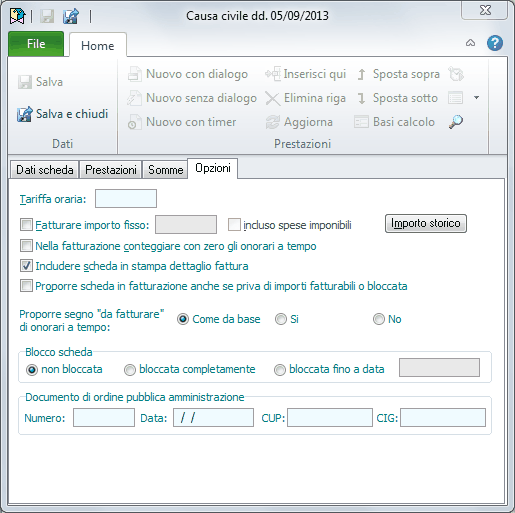Image resolution: width=515 pixels, height=513 pixels.
Task: Click the Elimina riga X icon
Action: coord(273,99)
